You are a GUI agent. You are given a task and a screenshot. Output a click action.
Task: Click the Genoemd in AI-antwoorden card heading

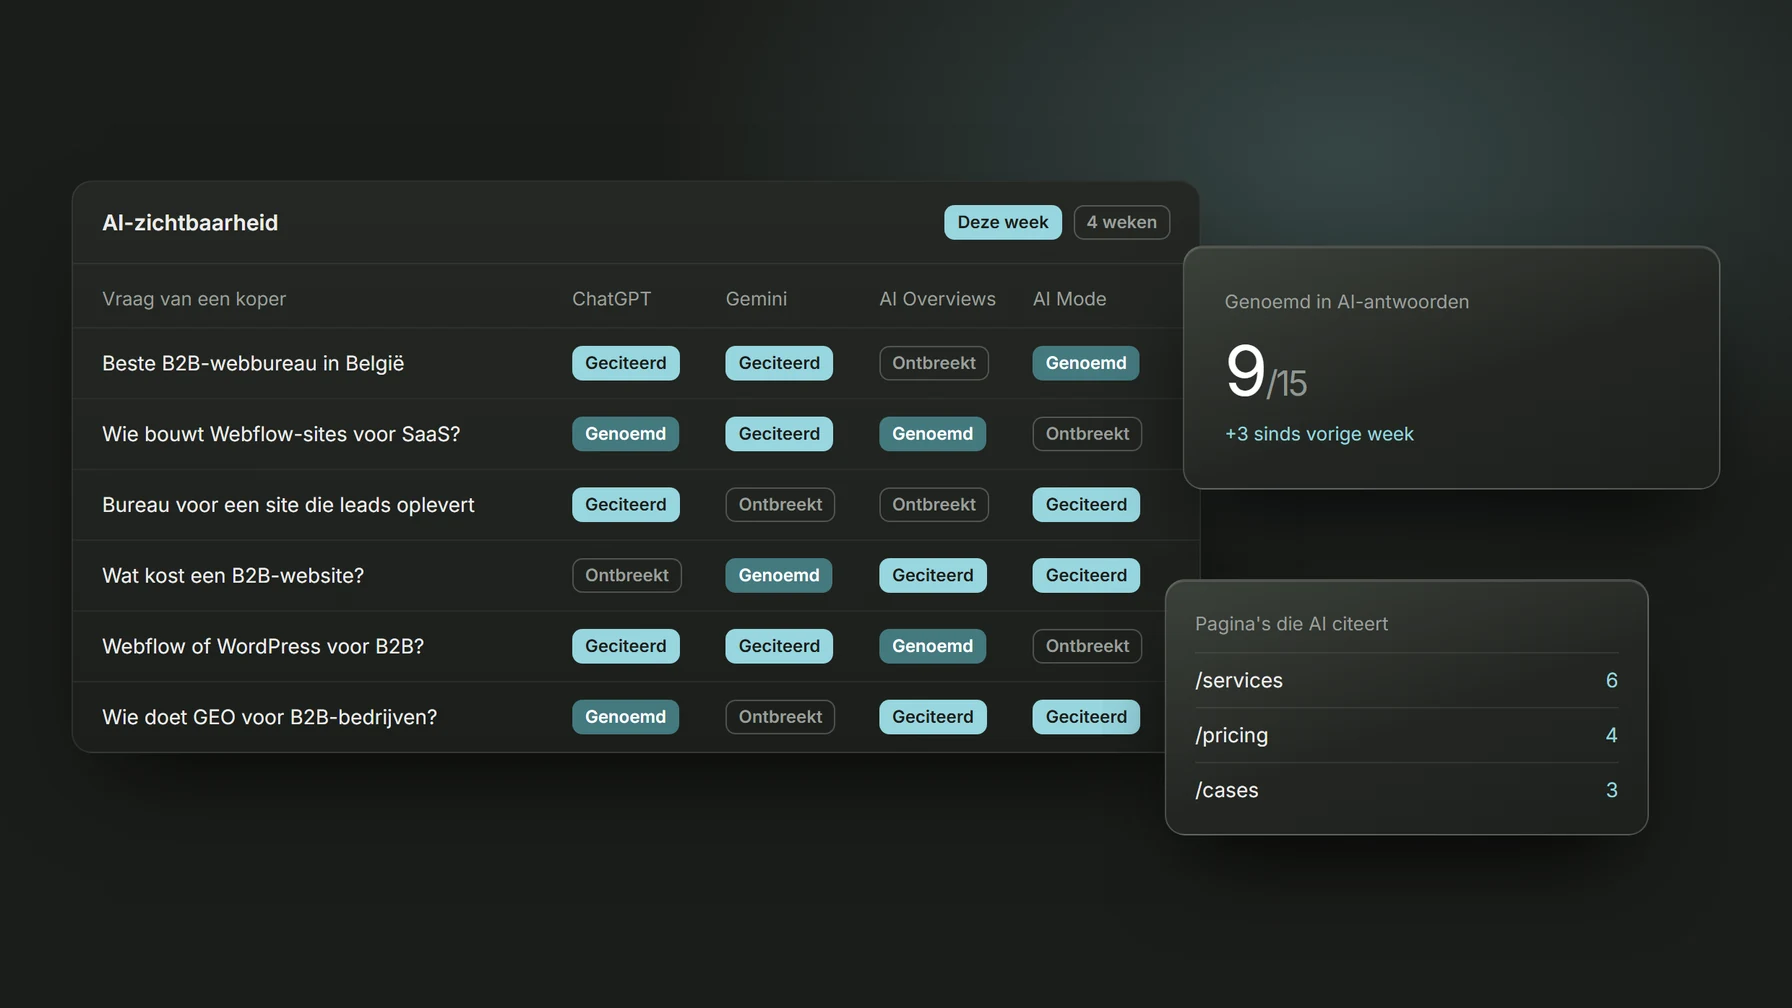[1347, 302]
